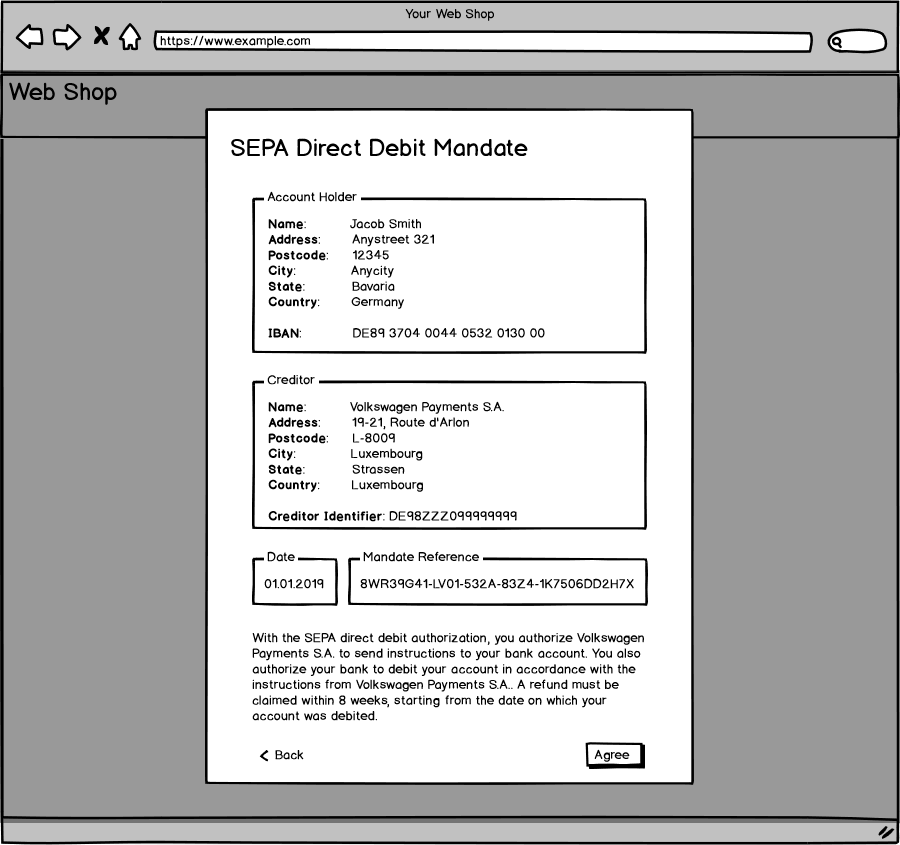The height and width of the screenshot is (845, 900).
Task: Click the SEPA Direct Debit Mandate heading
Action: (x=379, y=148)
